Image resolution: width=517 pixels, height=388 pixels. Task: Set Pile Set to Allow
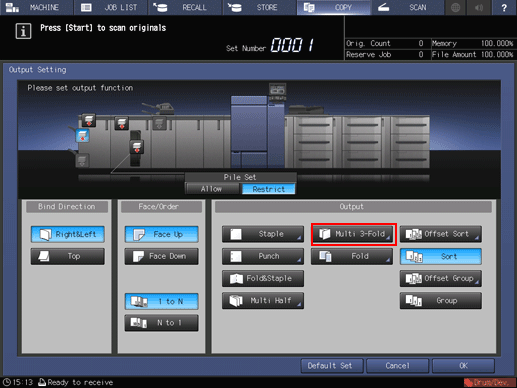[x=211, y=189]
